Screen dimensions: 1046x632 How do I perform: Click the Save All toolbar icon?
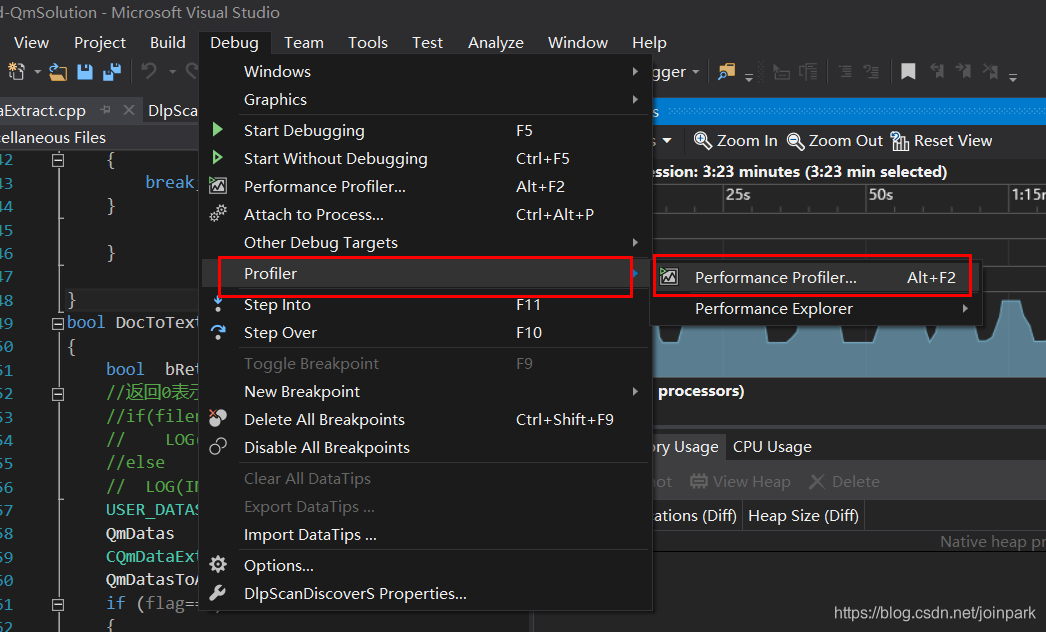[x=112, y=71]
